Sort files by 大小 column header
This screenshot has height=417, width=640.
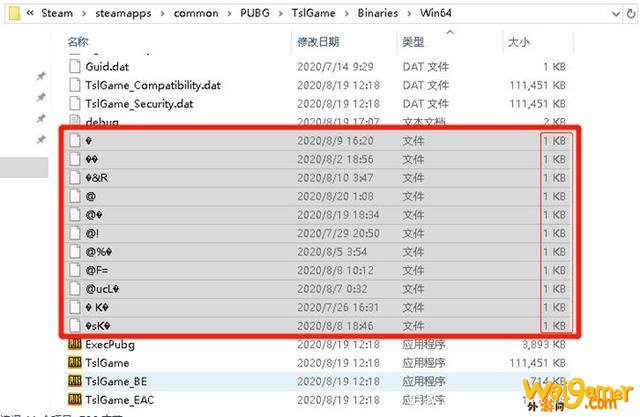[x=518, y=42]
